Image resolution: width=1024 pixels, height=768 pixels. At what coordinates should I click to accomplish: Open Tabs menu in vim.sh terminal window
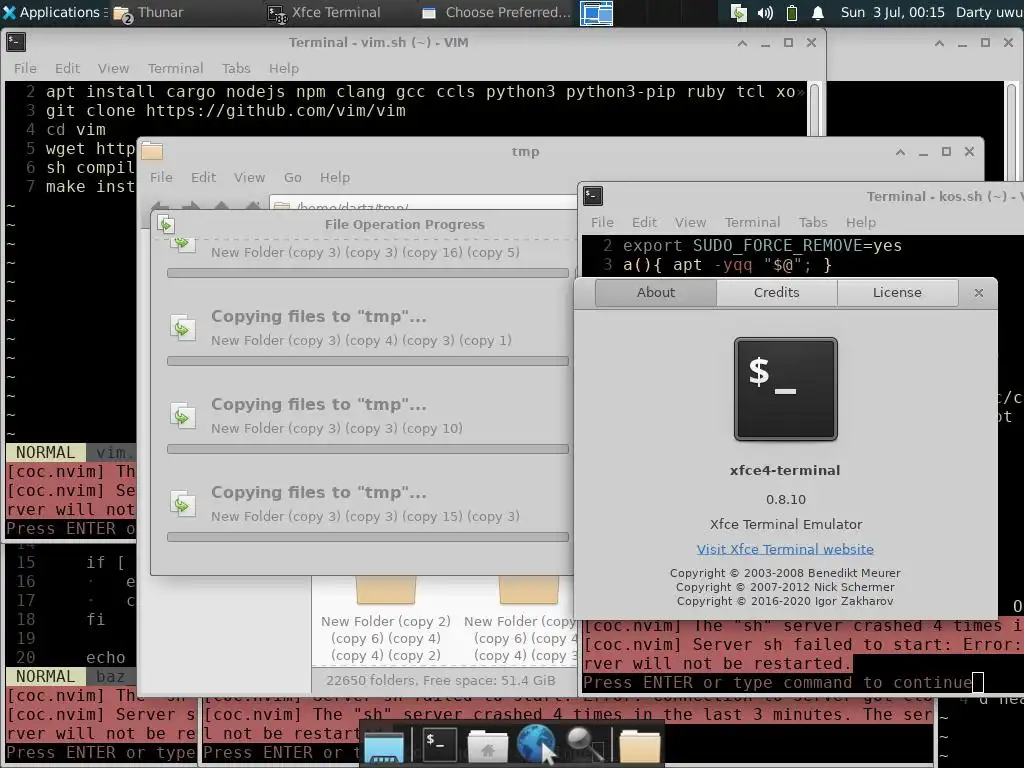(236, 68)
